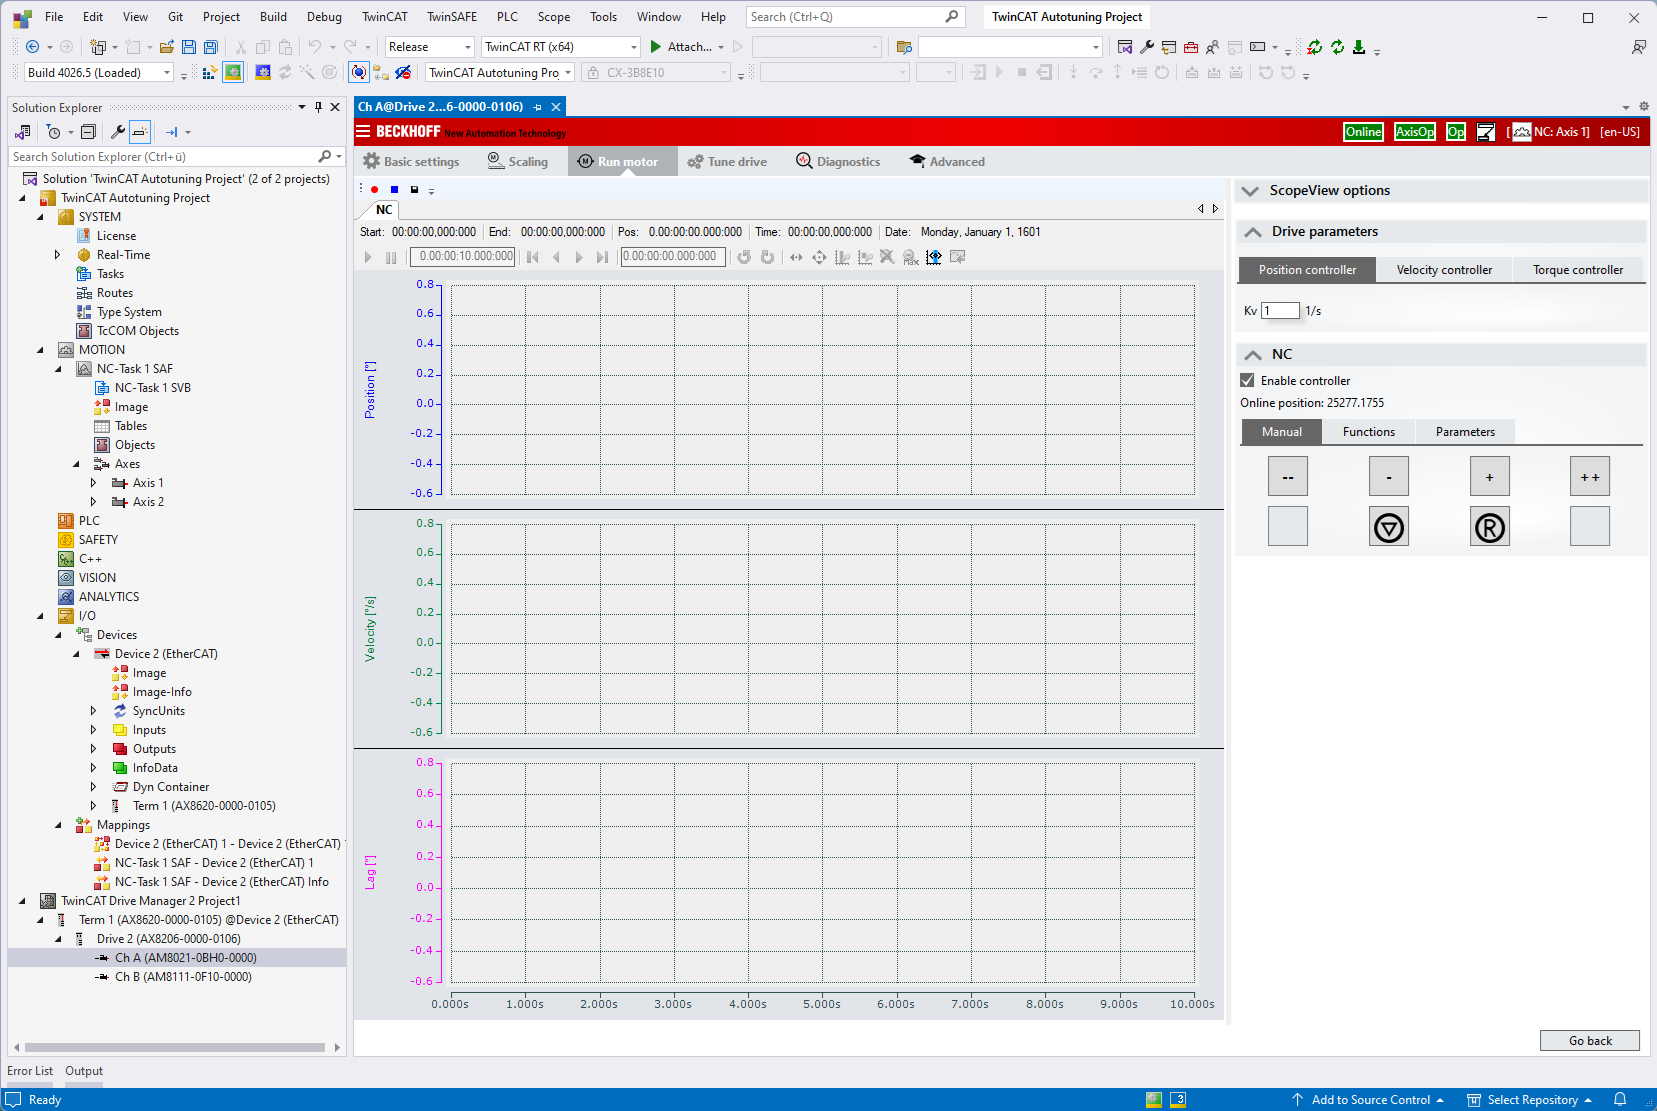Open the TwinSAFE menu

pyautogui.click(x=452, y=17)
